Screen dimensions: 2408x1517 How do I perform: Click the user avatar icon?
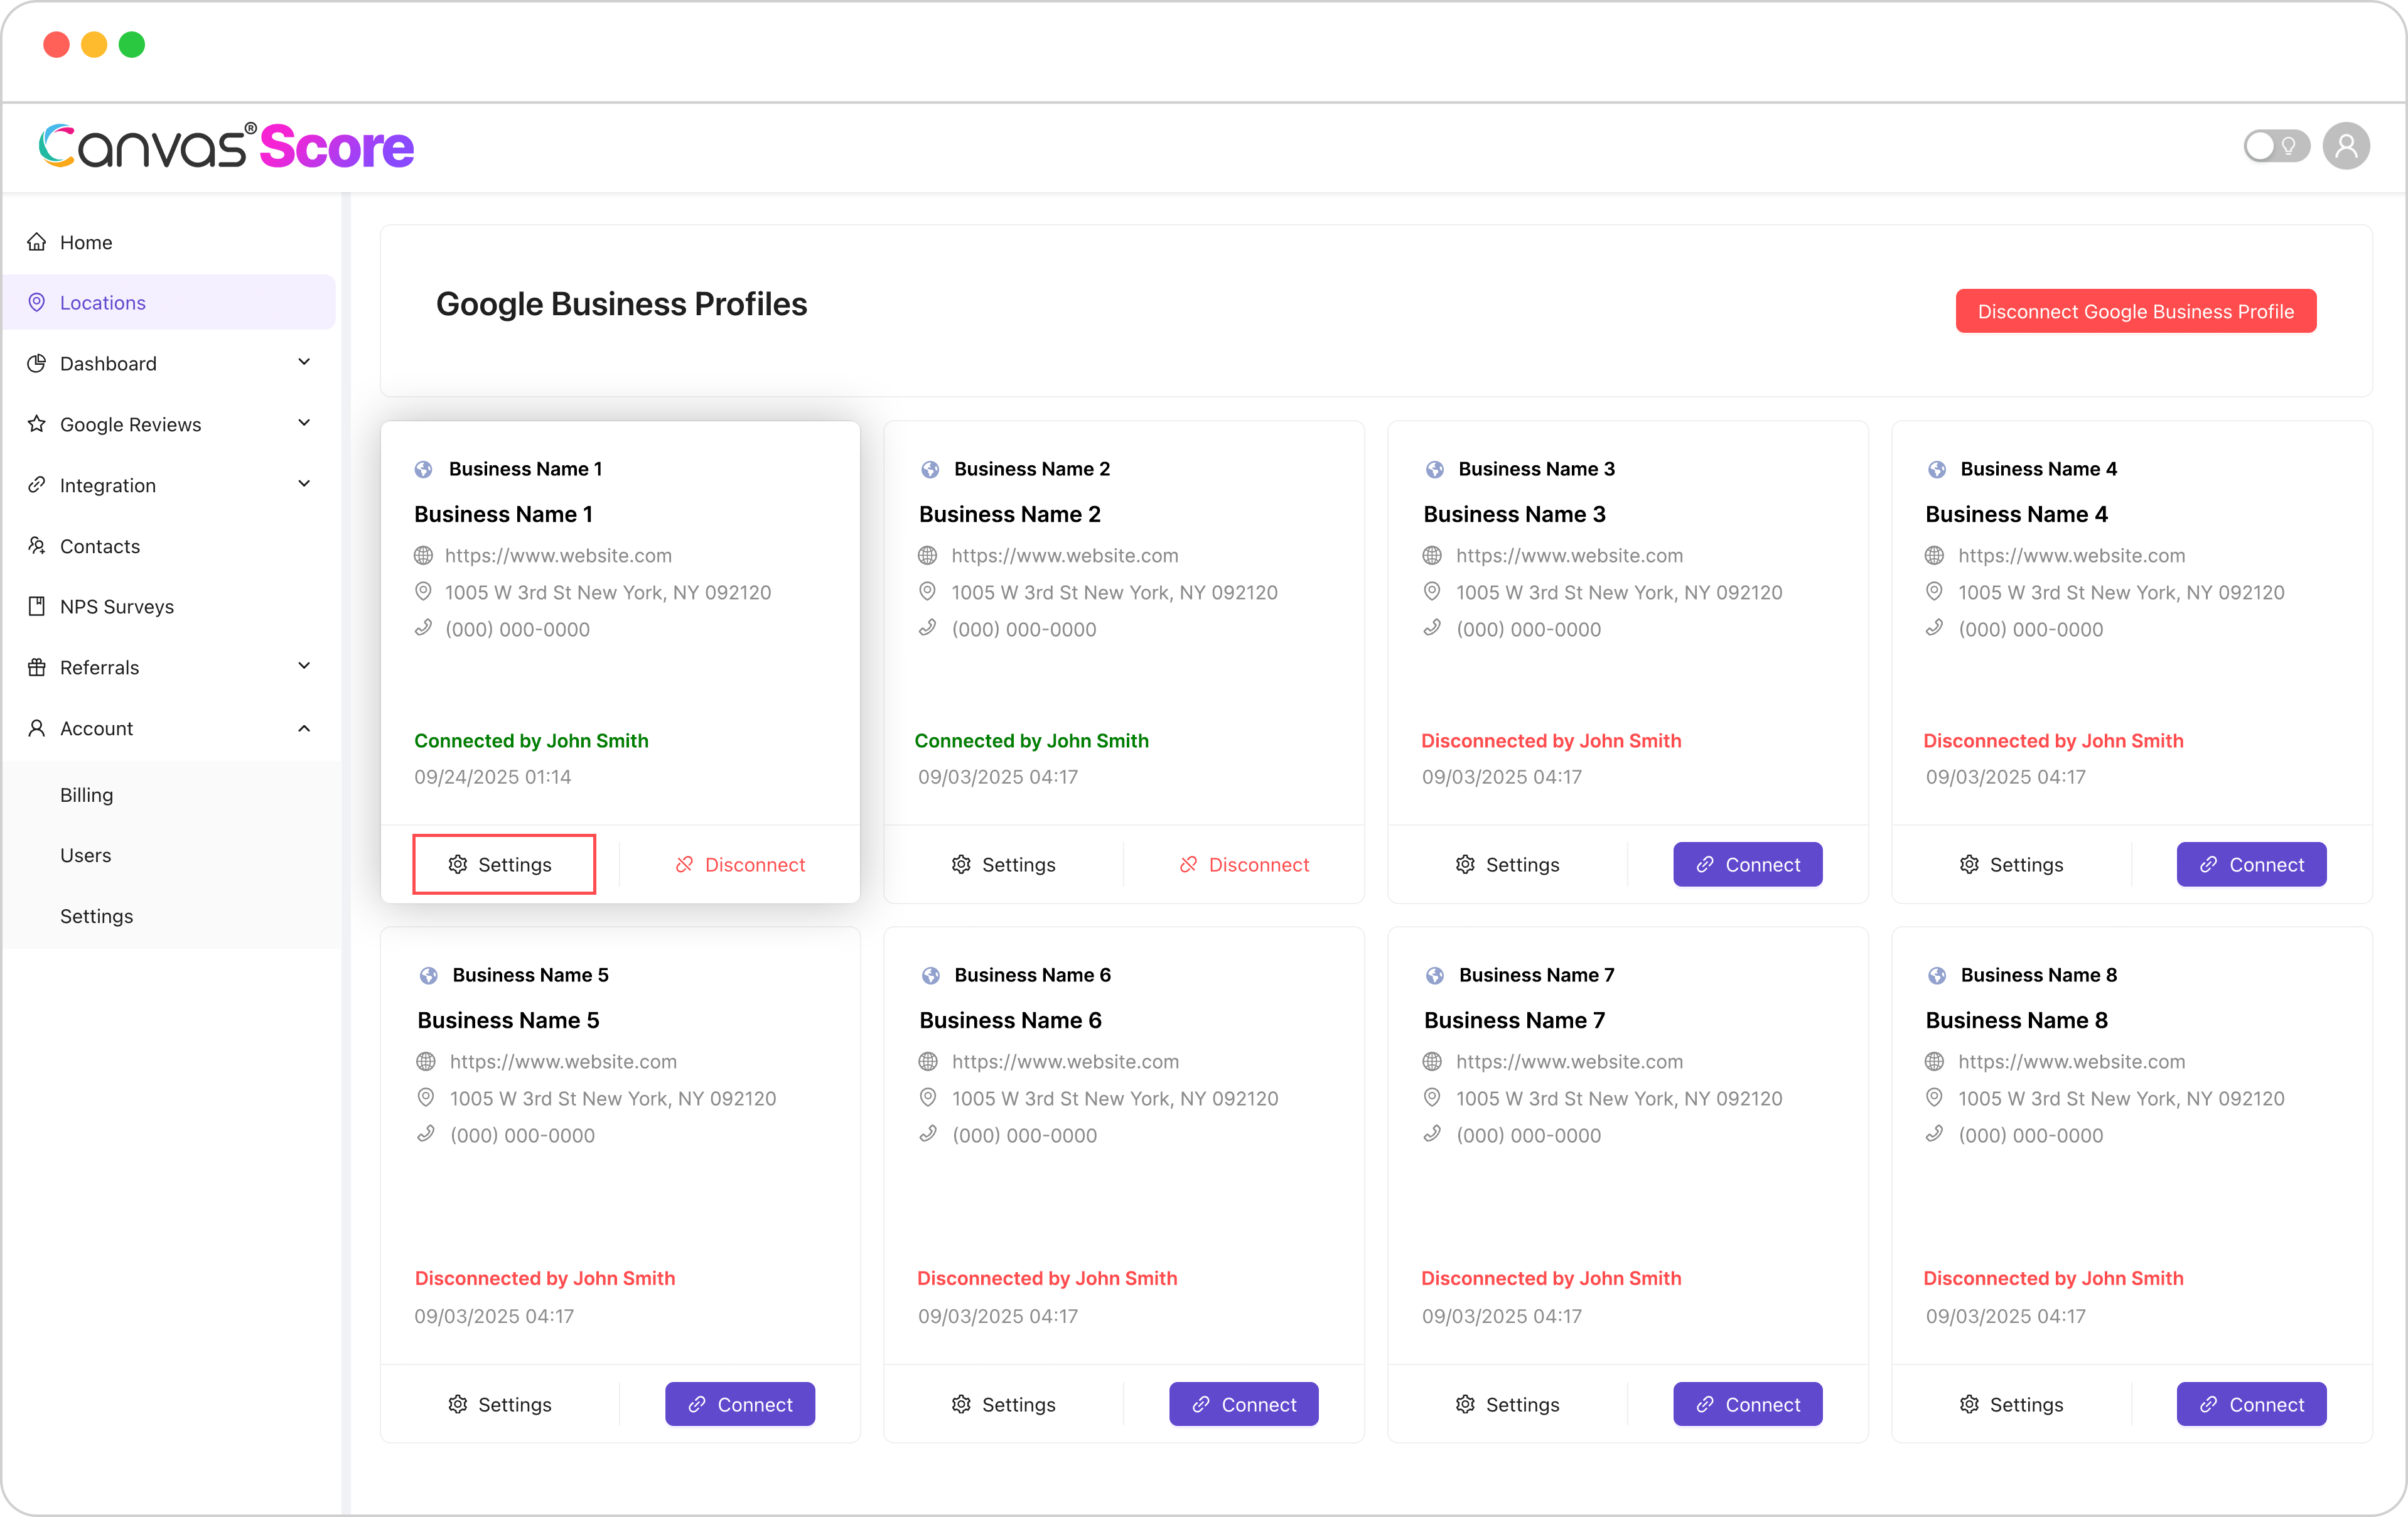[x=2345, y=147]
